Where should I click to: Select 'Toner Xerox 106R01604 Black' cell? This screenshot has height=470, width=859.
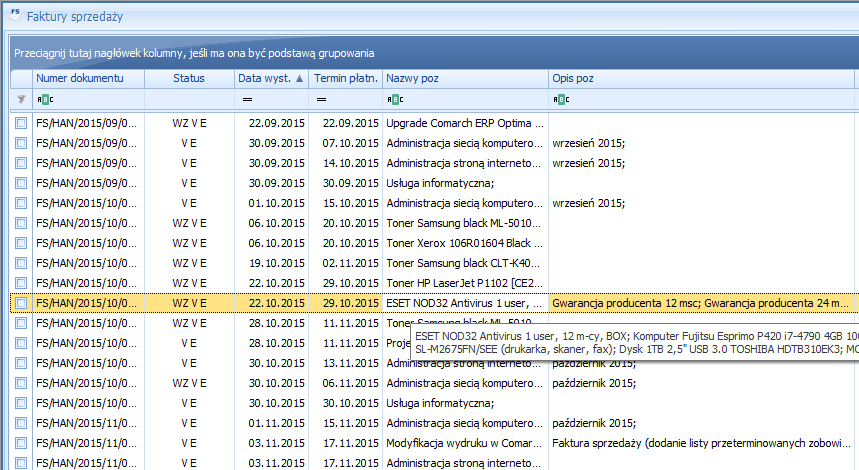click(465, 243)
